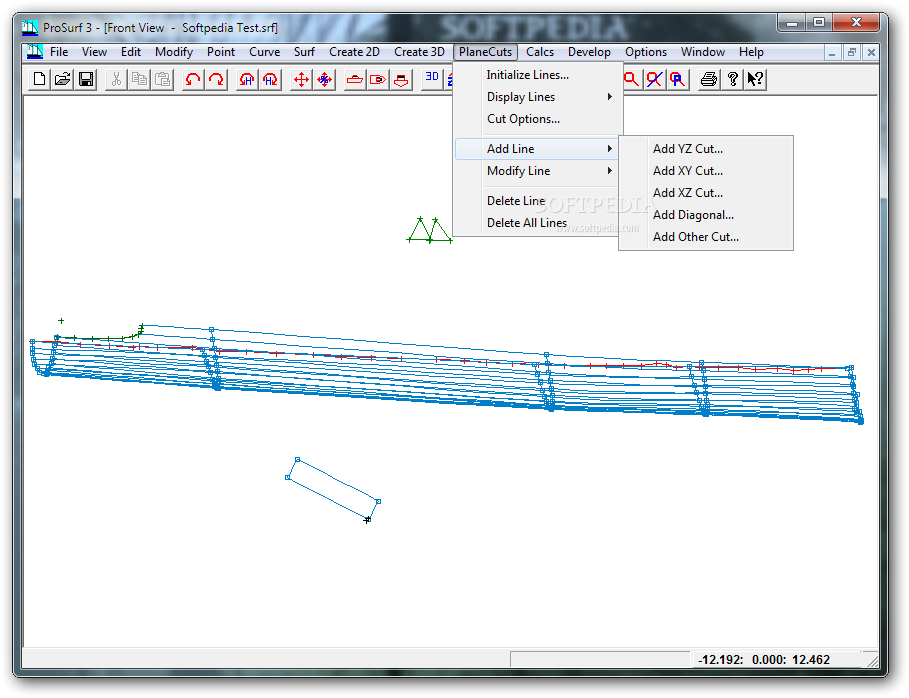Screen dimensions: 909x698
Task: Click the red Undo arrow icon
Action: [x=192, y=79]
